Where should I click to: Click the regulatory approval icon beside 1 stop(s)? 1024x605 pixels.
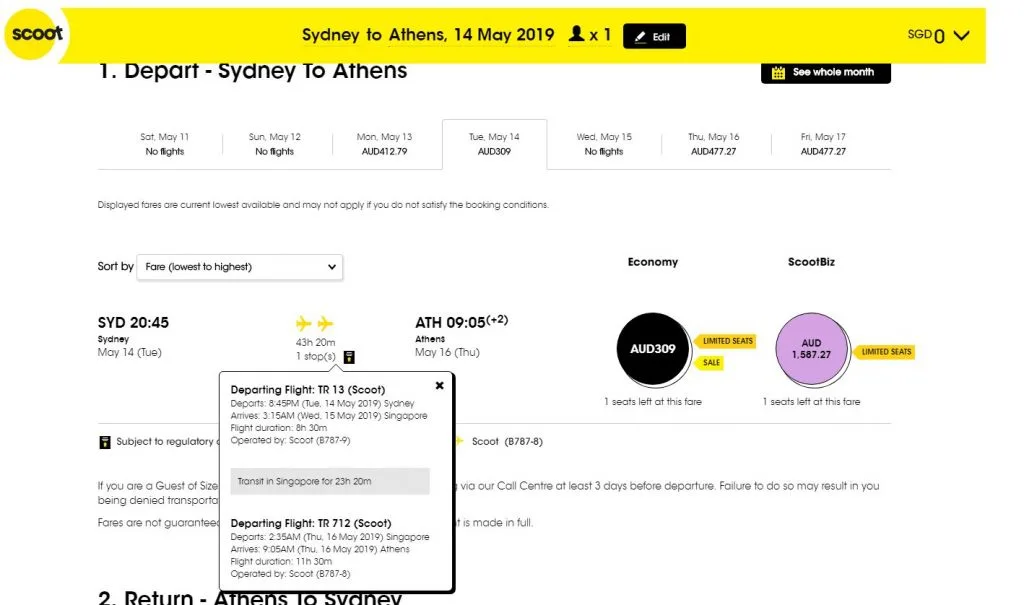pyautogui.click(x=348, y=357)
